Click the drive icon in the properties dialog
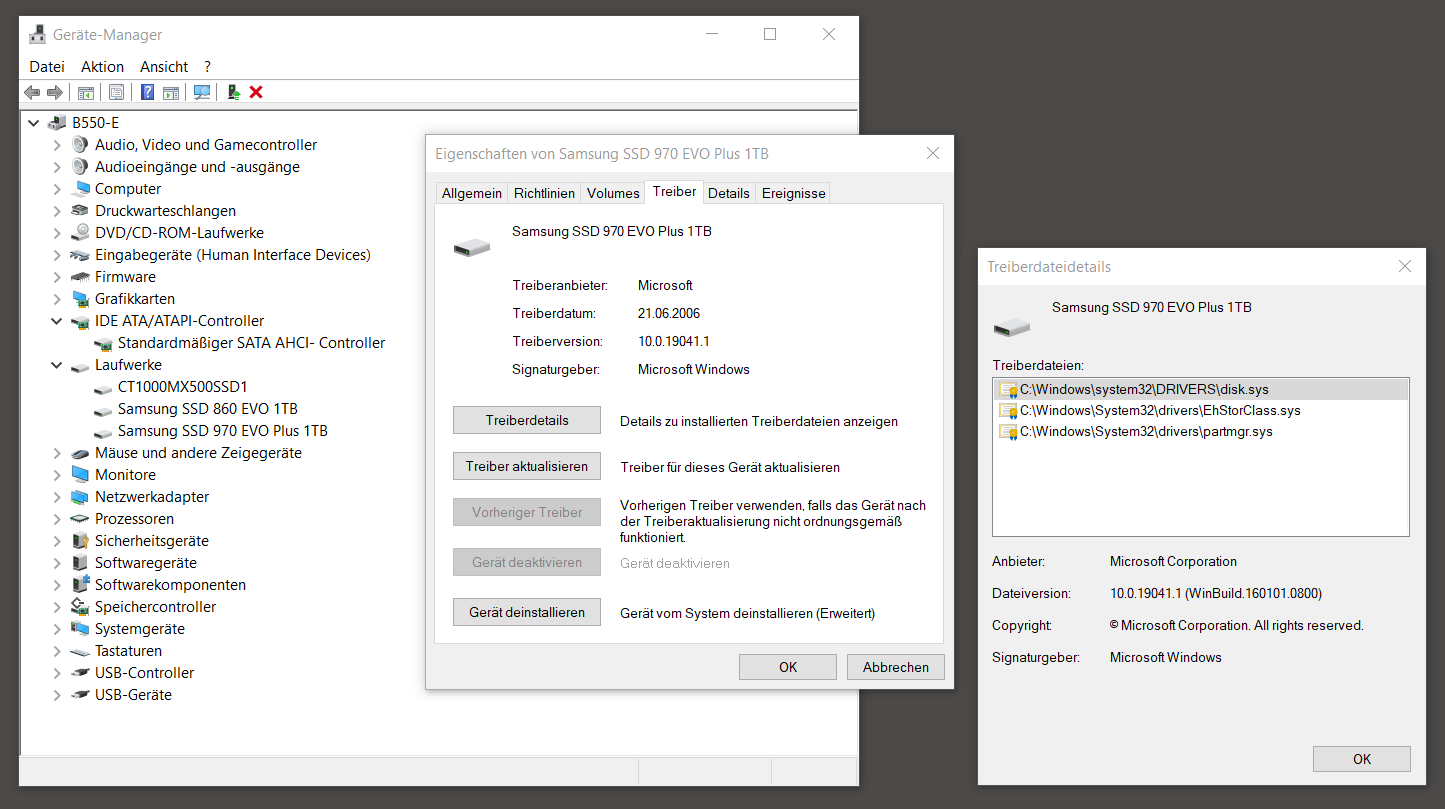 pyautogui.click(x=472, y=247)
